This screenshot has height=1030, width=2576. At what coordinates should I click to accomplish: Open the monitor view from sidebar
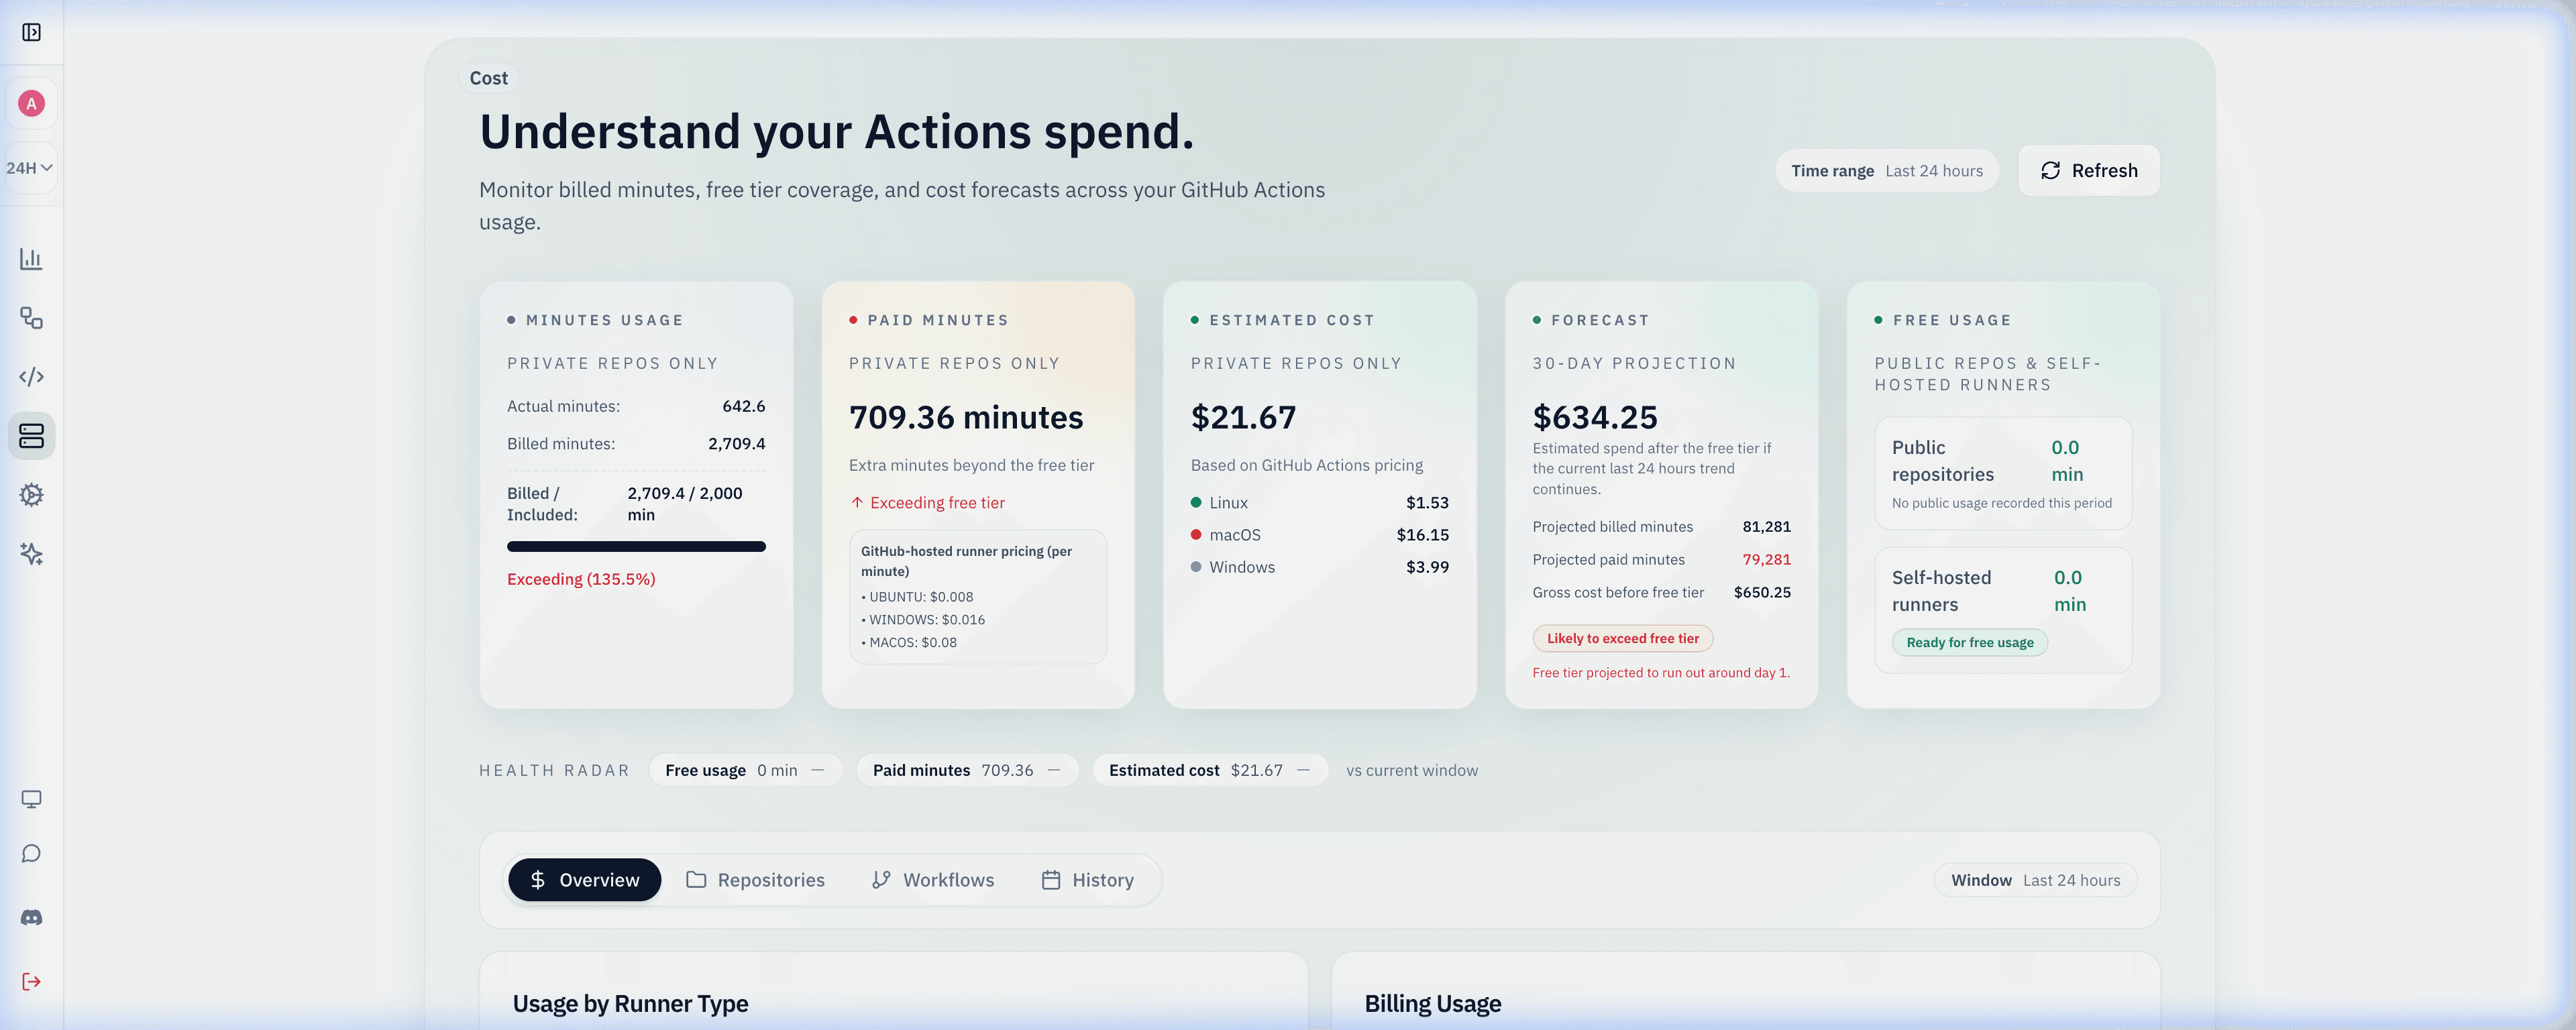(x=32, y=799)
